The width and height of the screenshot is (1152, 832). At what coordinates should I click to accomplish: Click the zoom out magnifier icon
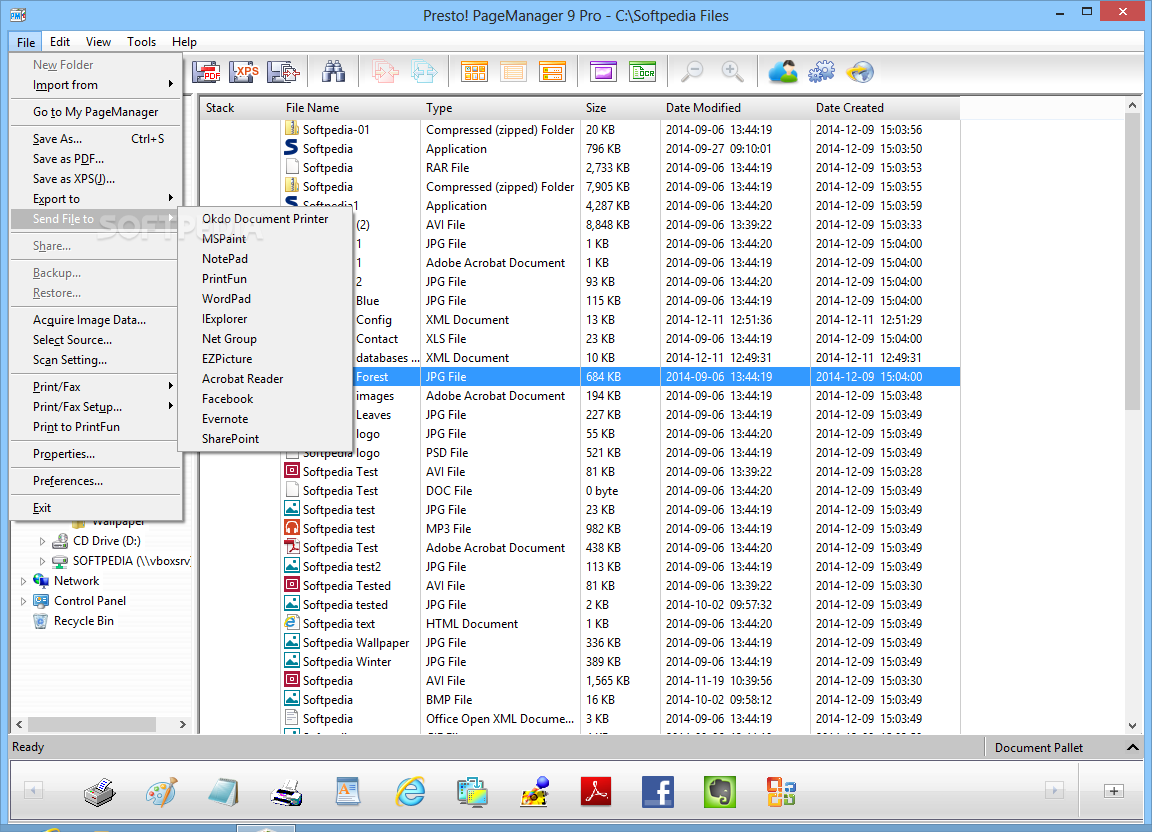click(692, 71)
